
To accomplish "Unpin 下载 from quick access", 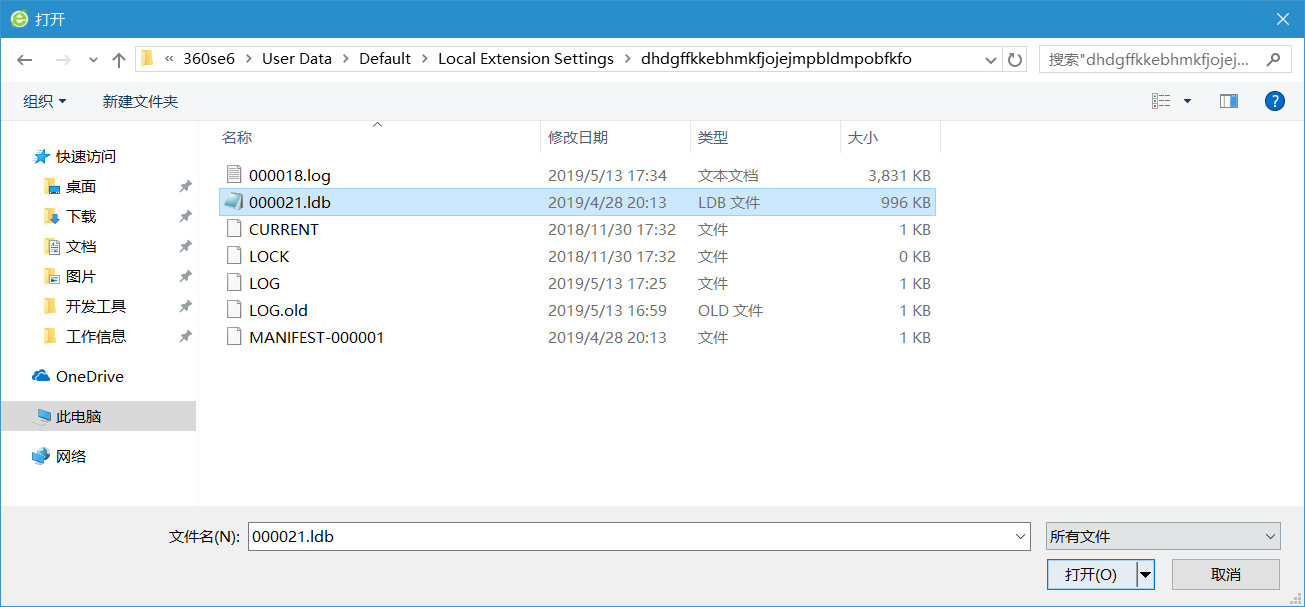I will [x=185, y=216].
